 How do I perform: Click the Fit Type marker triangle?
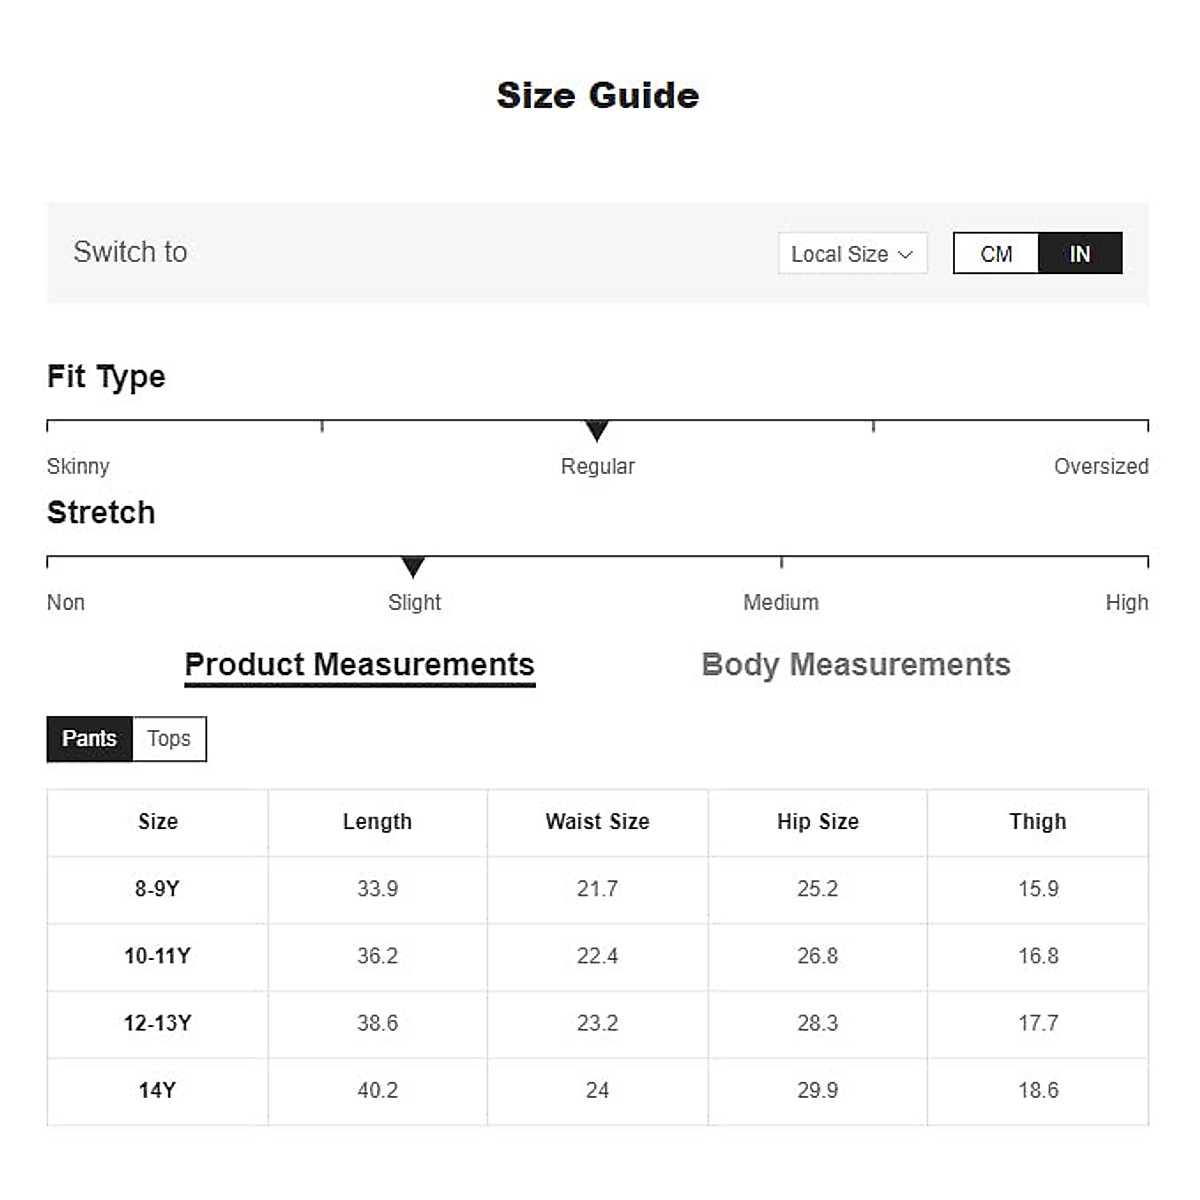click(x=597, y=431)
